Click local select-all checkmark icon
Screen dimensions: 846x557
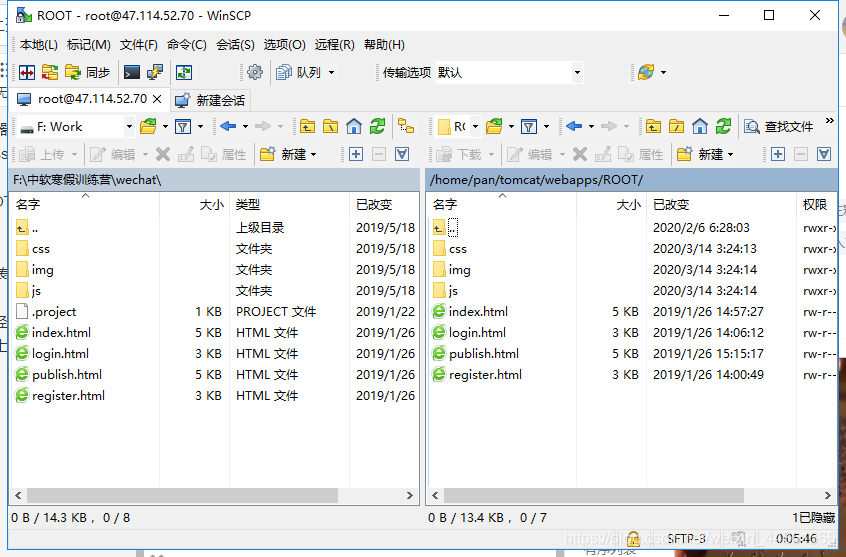[402, 154]
